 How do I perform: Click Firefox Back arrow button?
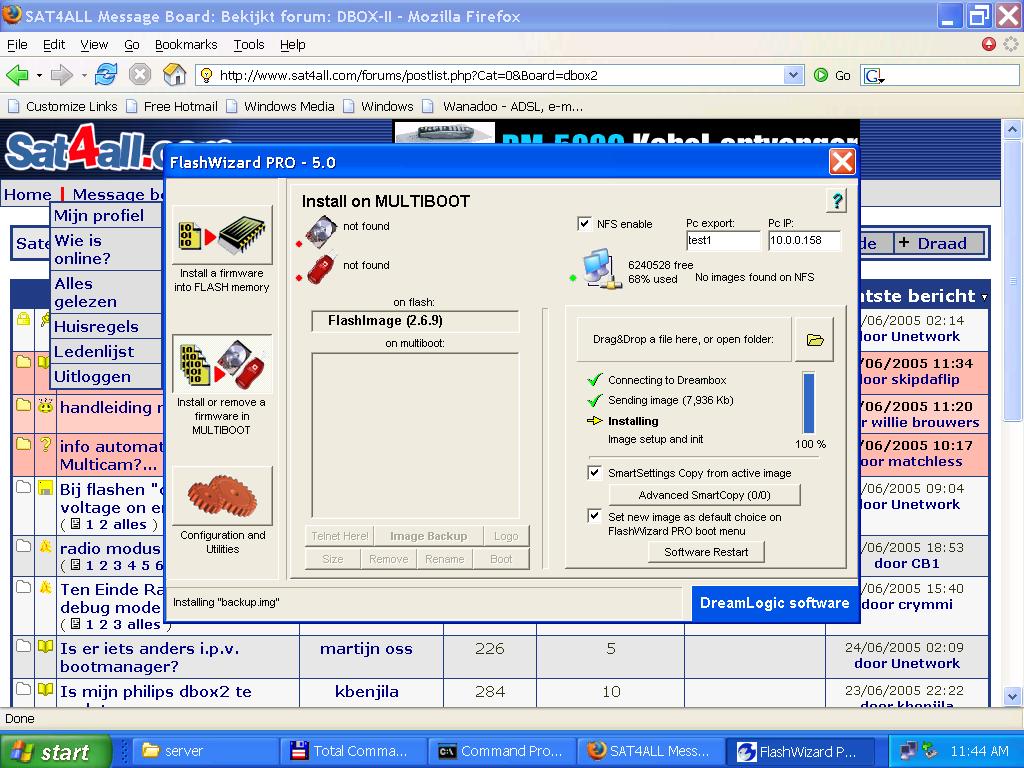18,75
